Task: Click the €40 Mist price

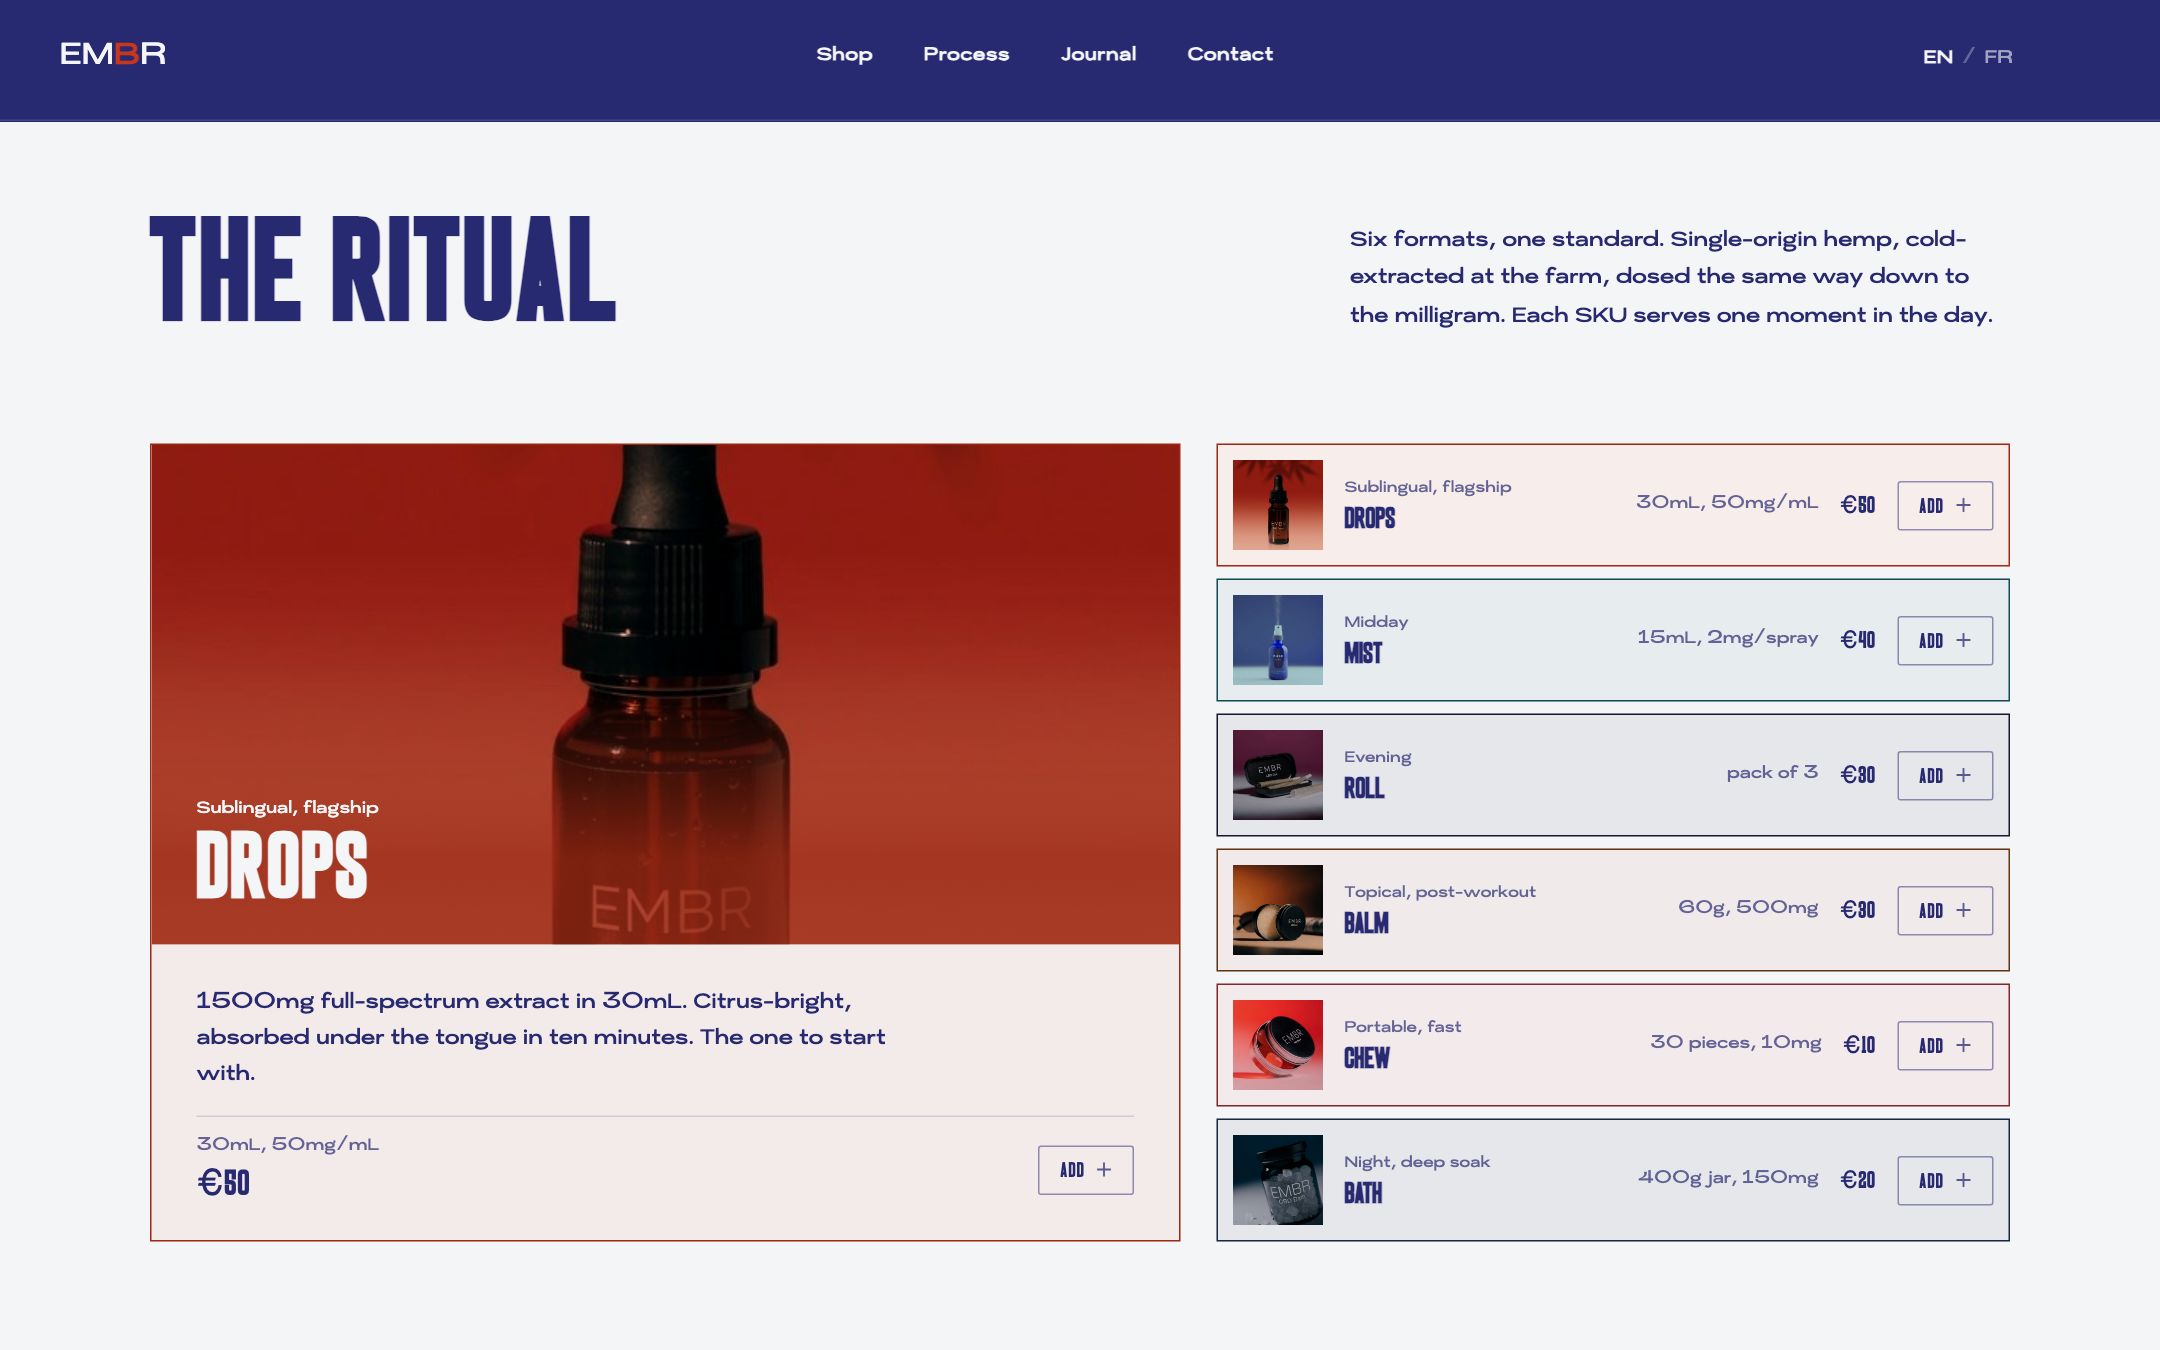Action: click(1858, 640)
